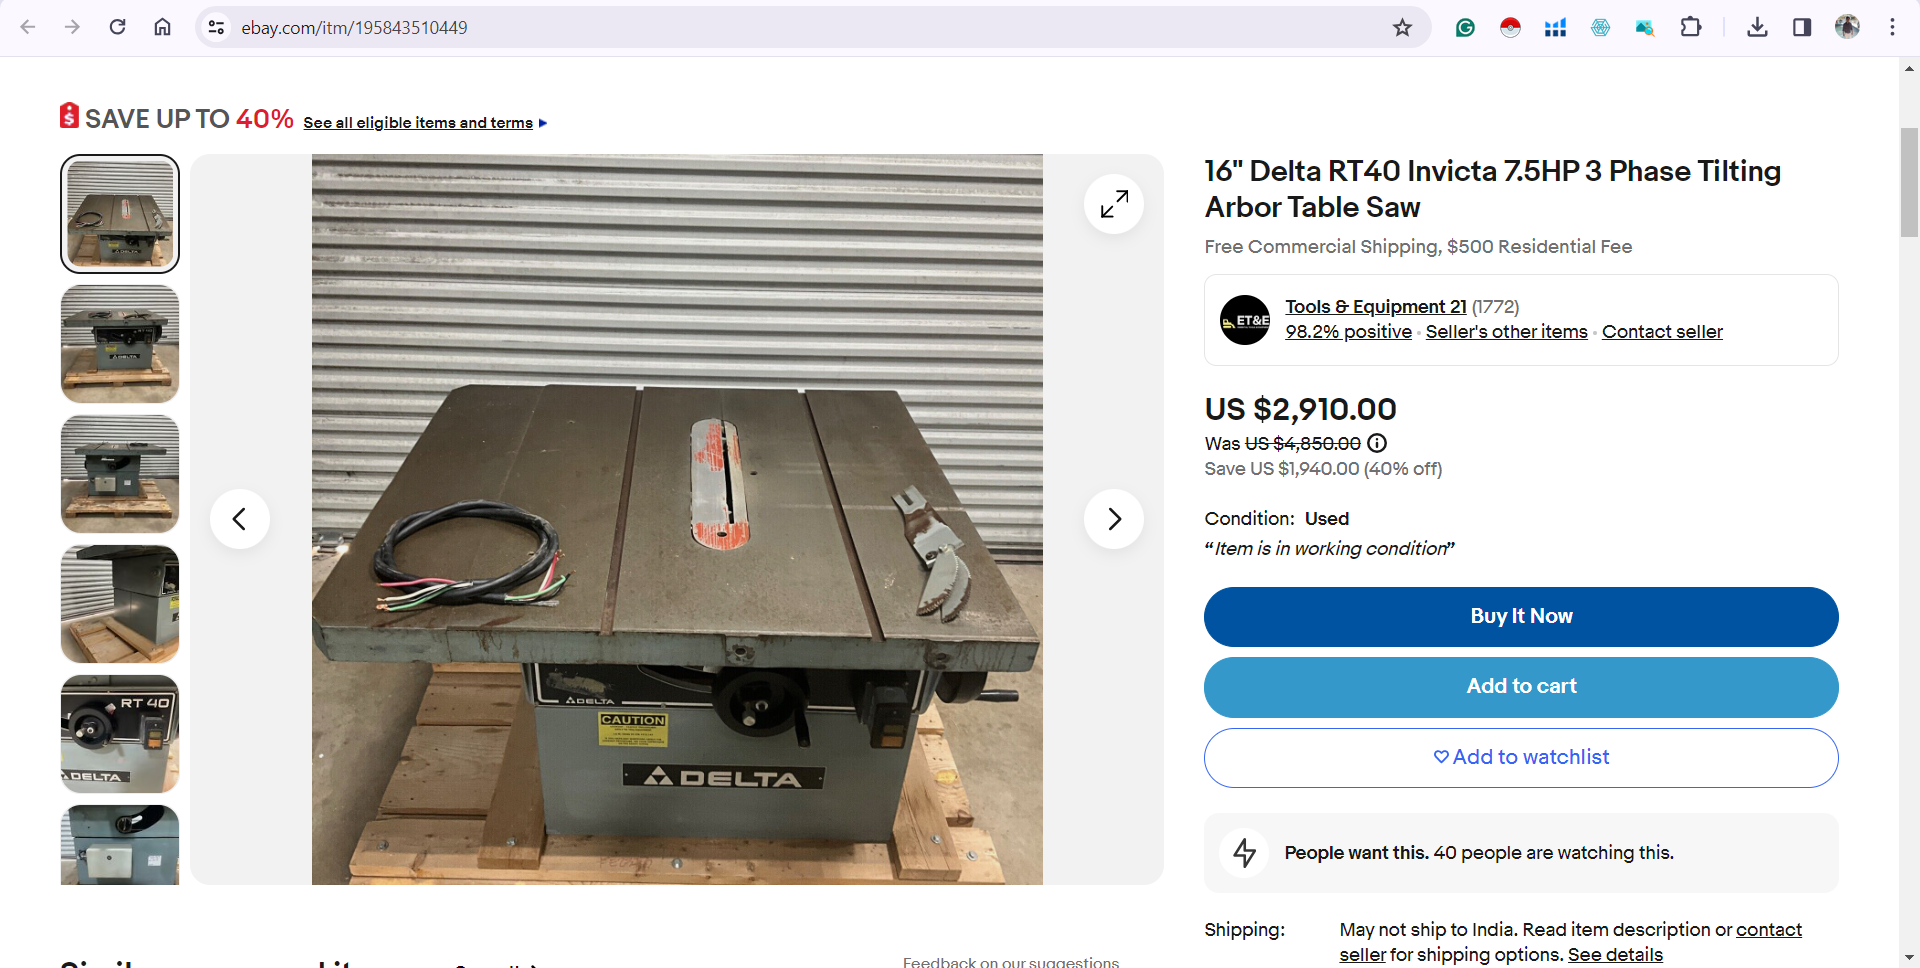Show previous product image
1920x968 pixels.
(x=240, y=519)
